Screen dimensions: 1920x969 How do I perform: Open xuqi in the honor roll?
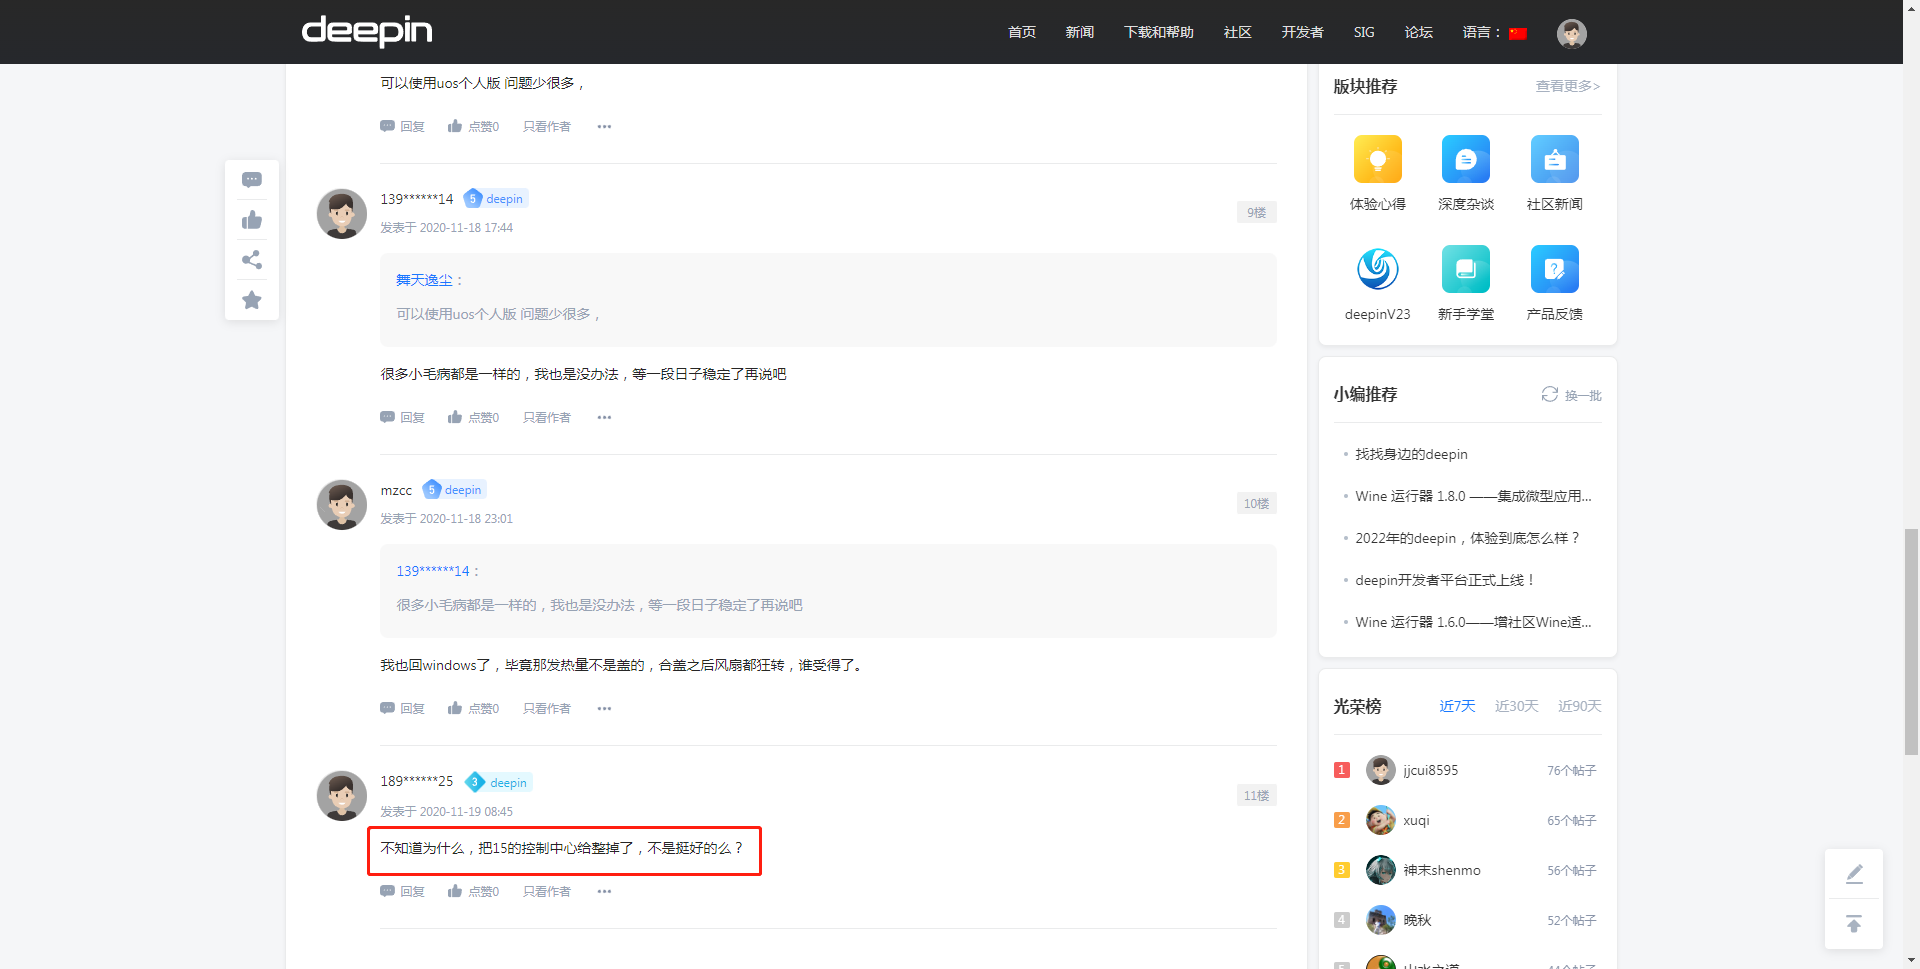[1417, 821]
